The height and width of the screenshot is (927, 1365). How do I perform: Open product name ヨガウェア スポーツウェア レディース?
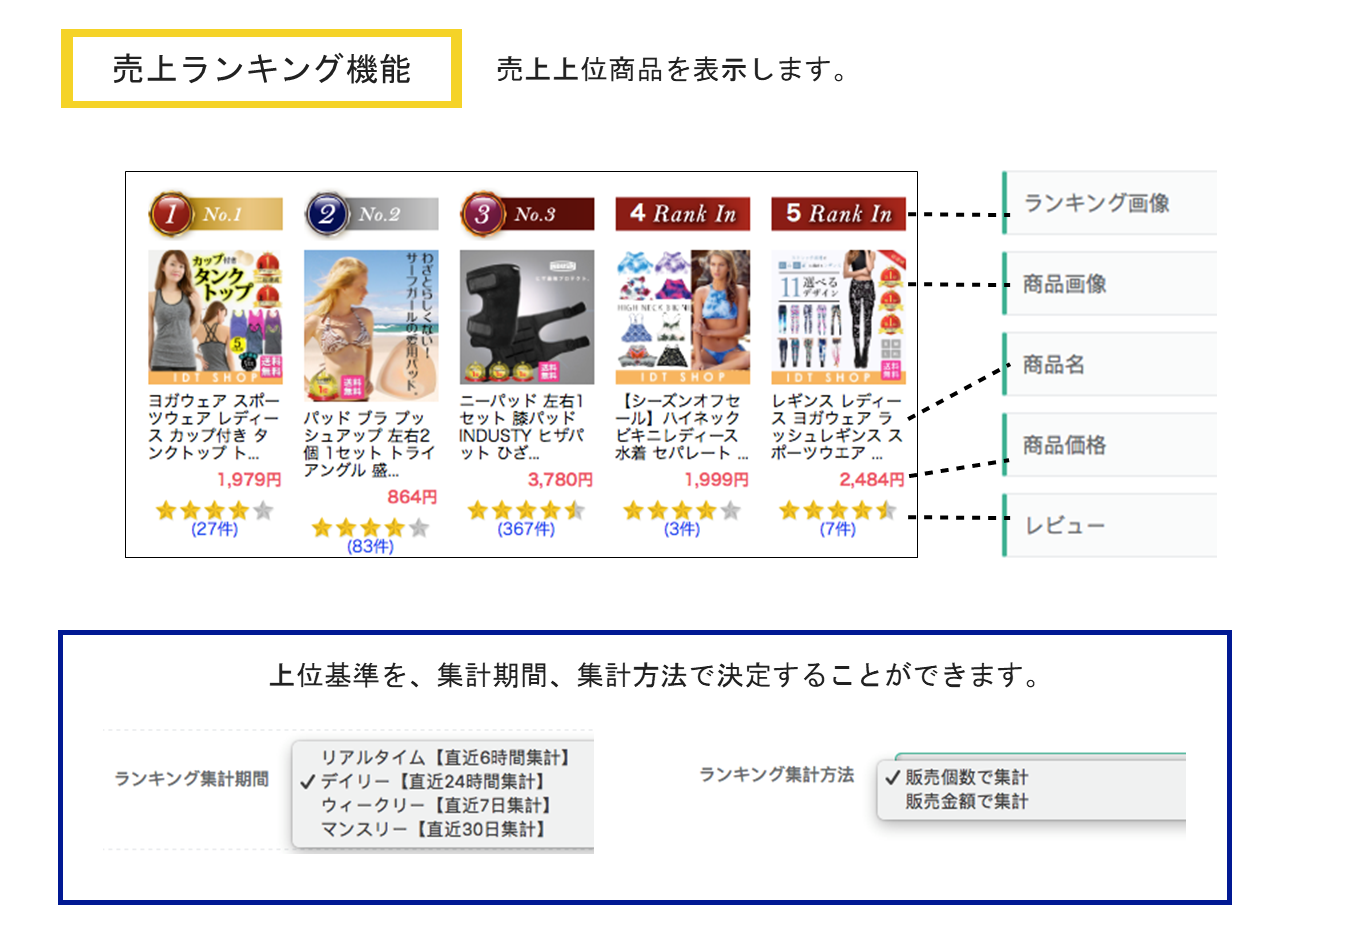tap(213, 427)
